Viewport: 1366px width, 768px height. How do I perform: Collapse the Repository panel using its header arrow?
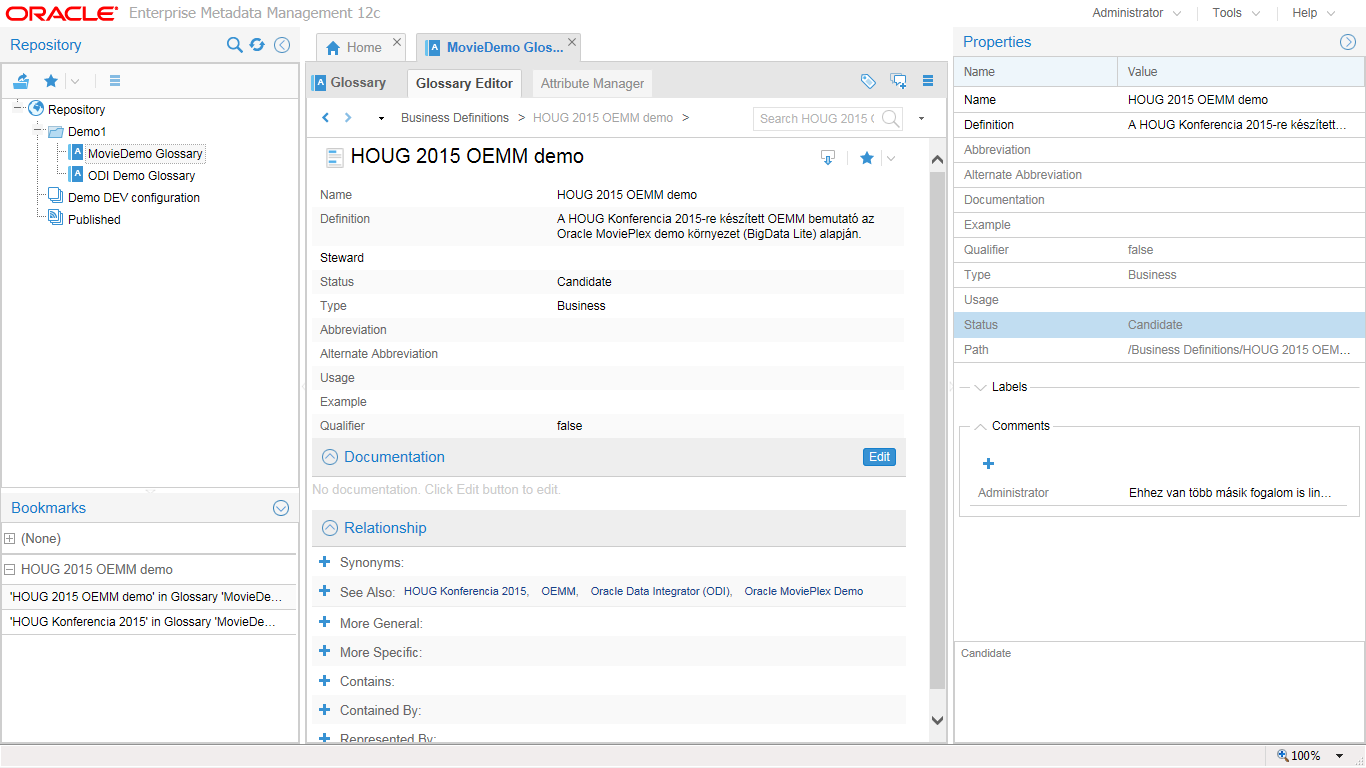click(x=282, y=45)
